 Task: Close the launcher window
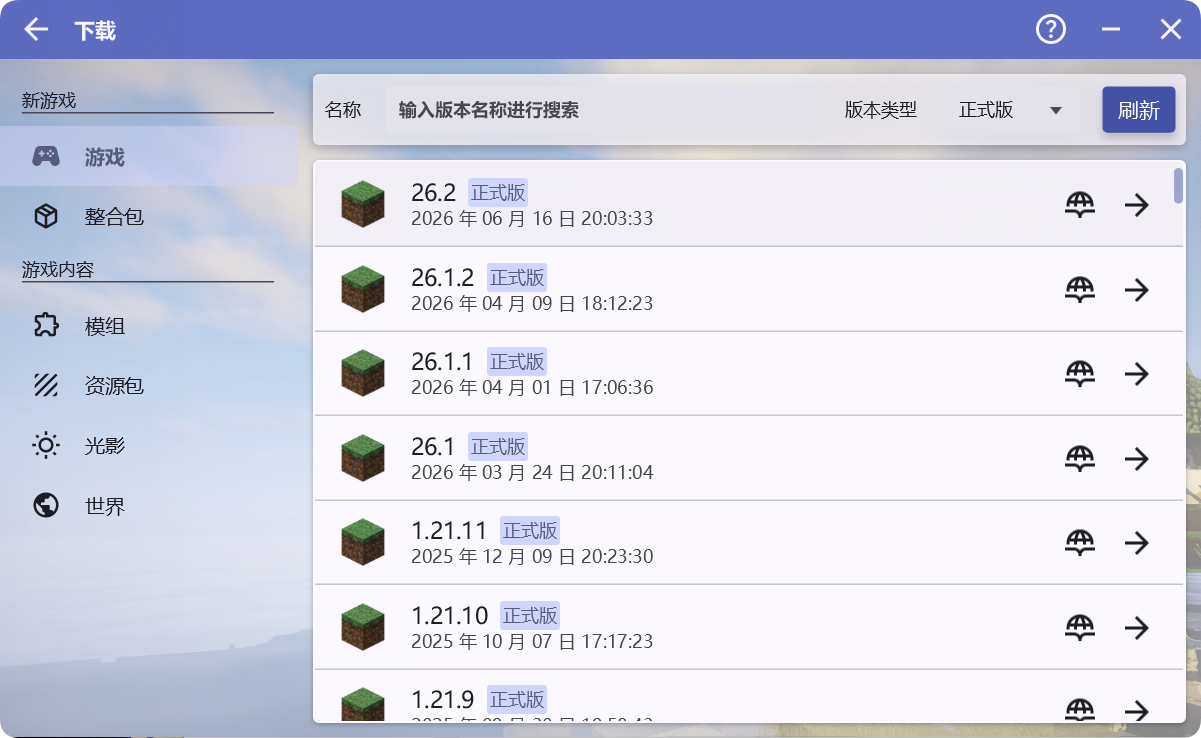click(1171, 30)
